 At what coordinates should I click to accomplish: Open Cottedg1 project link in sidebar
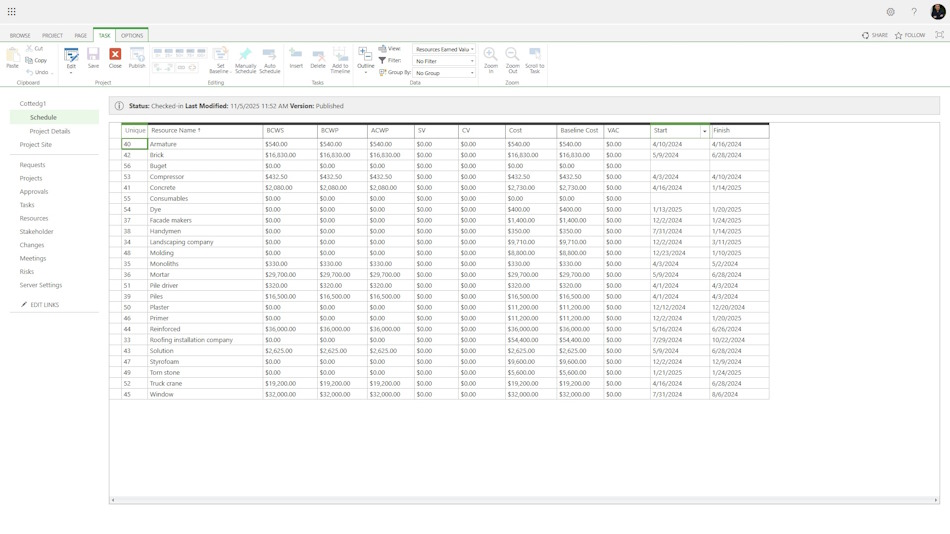pos(33,104)
